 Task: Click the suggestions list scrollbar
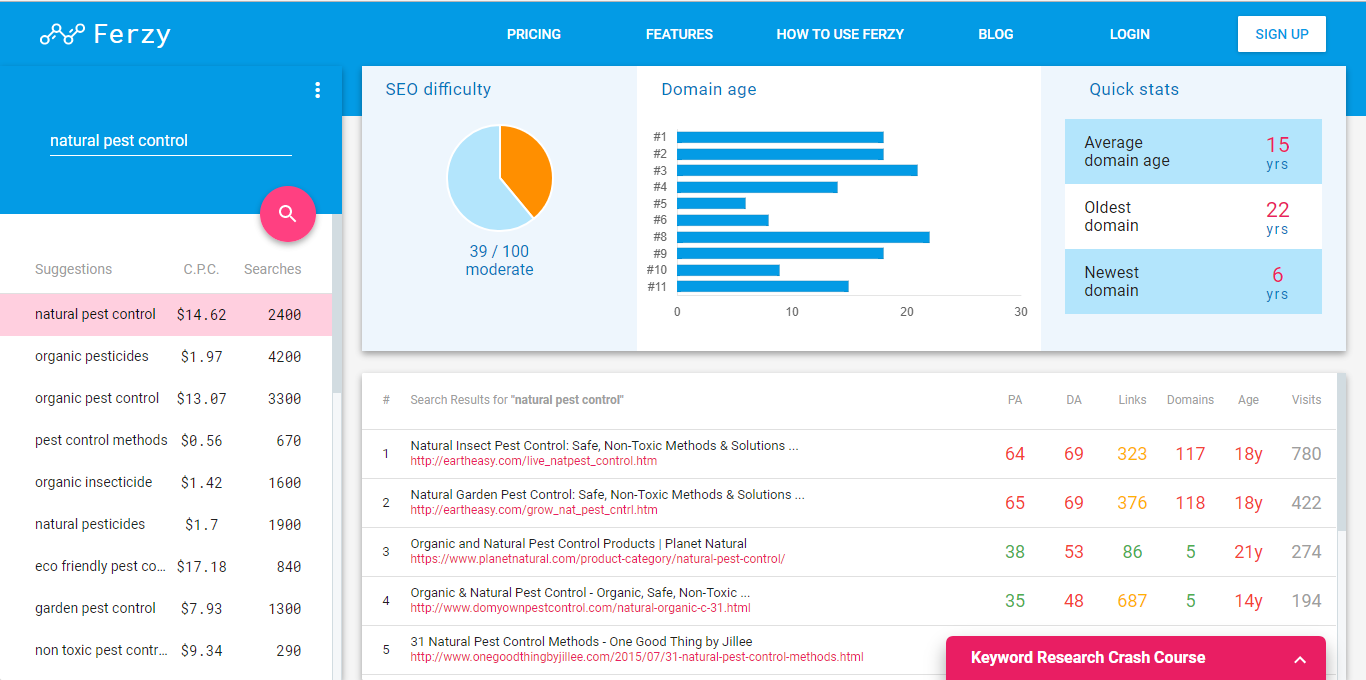[337, 300]
